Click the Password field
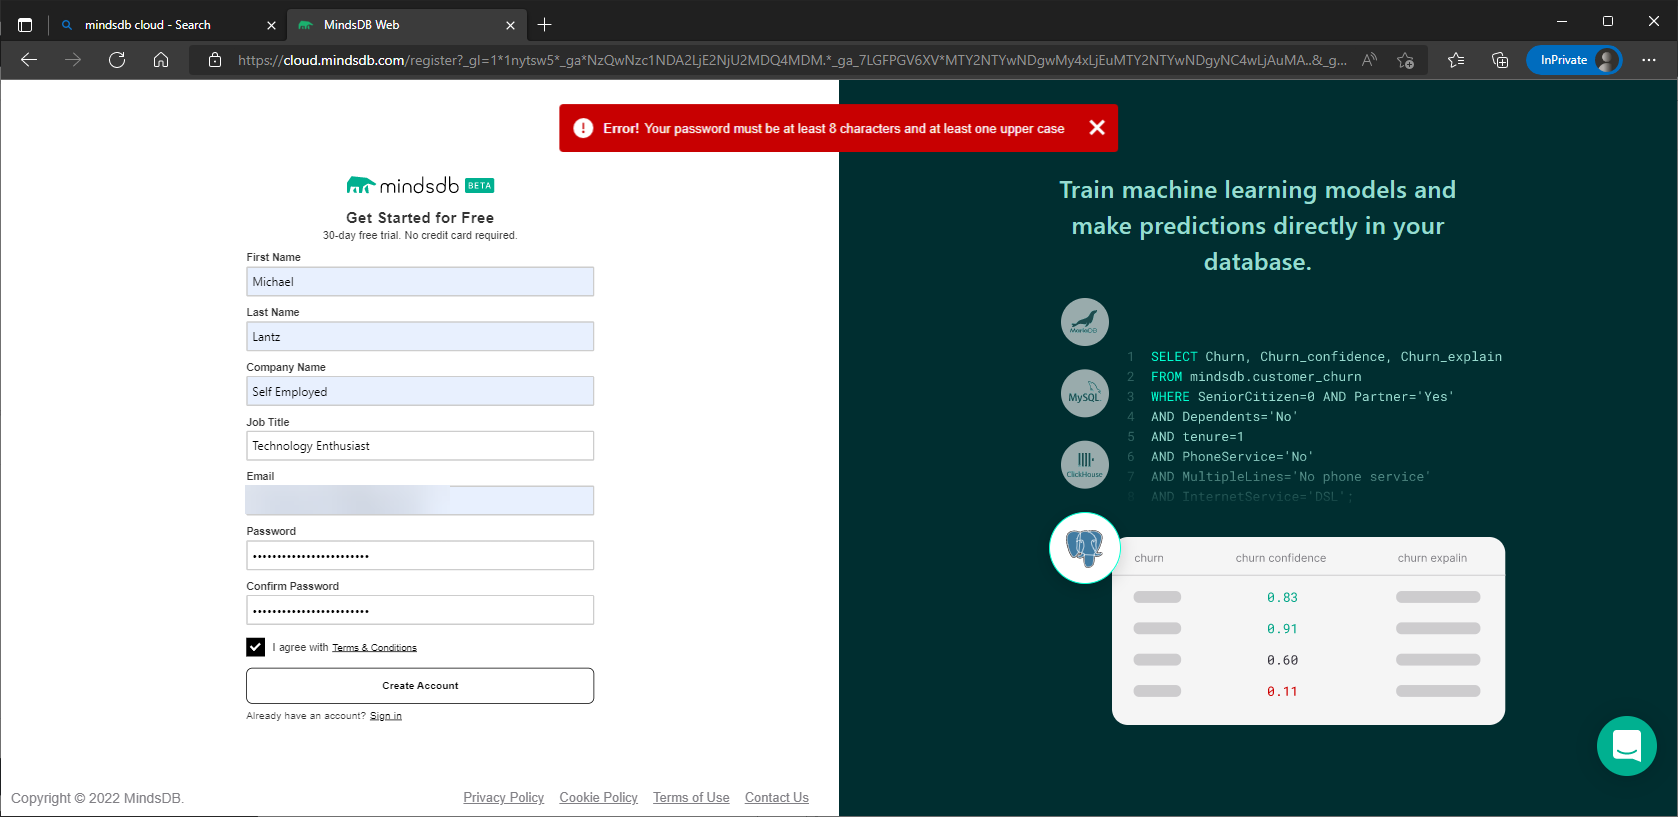 point(420,555)
